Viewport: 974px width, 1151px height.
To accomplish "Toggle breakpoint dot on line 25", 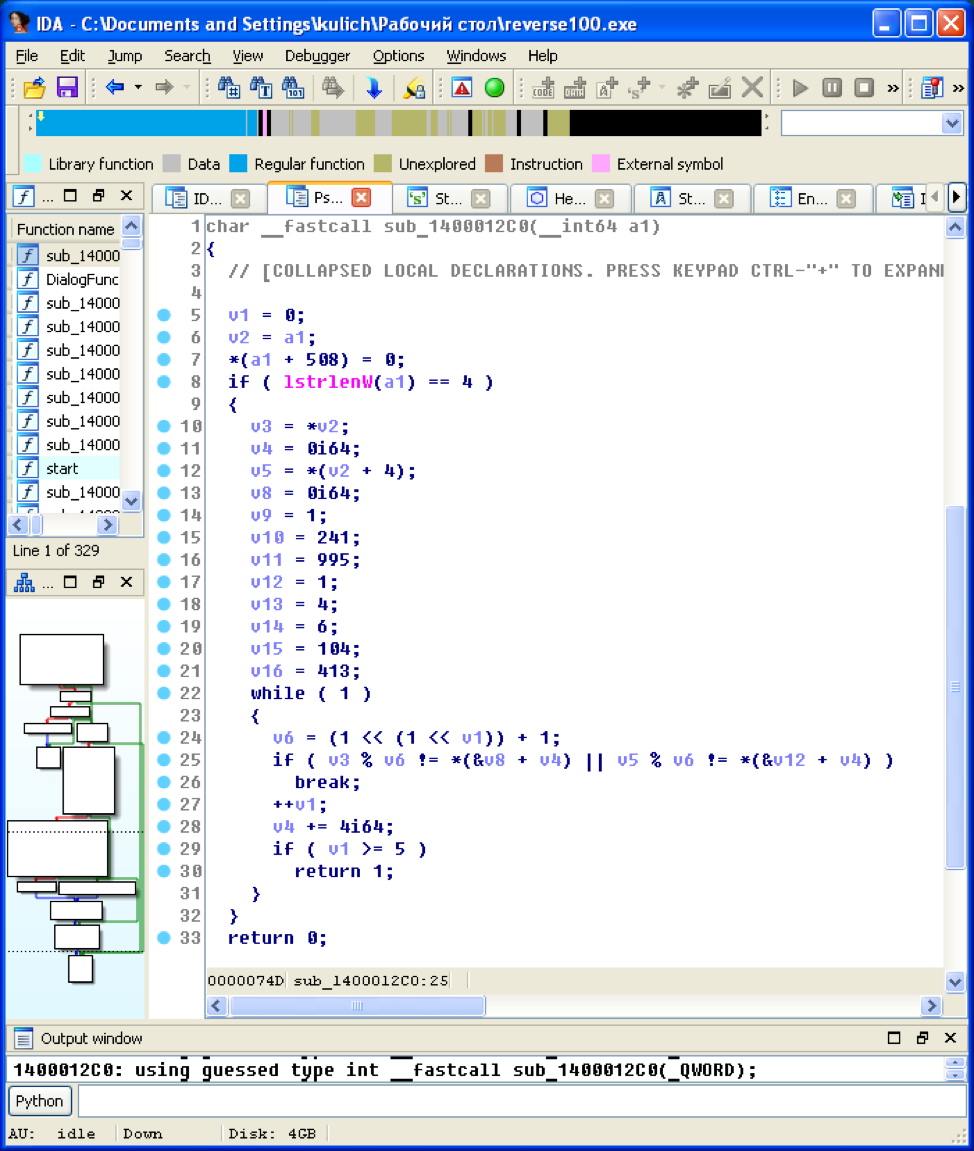I will tap(164, 760).
